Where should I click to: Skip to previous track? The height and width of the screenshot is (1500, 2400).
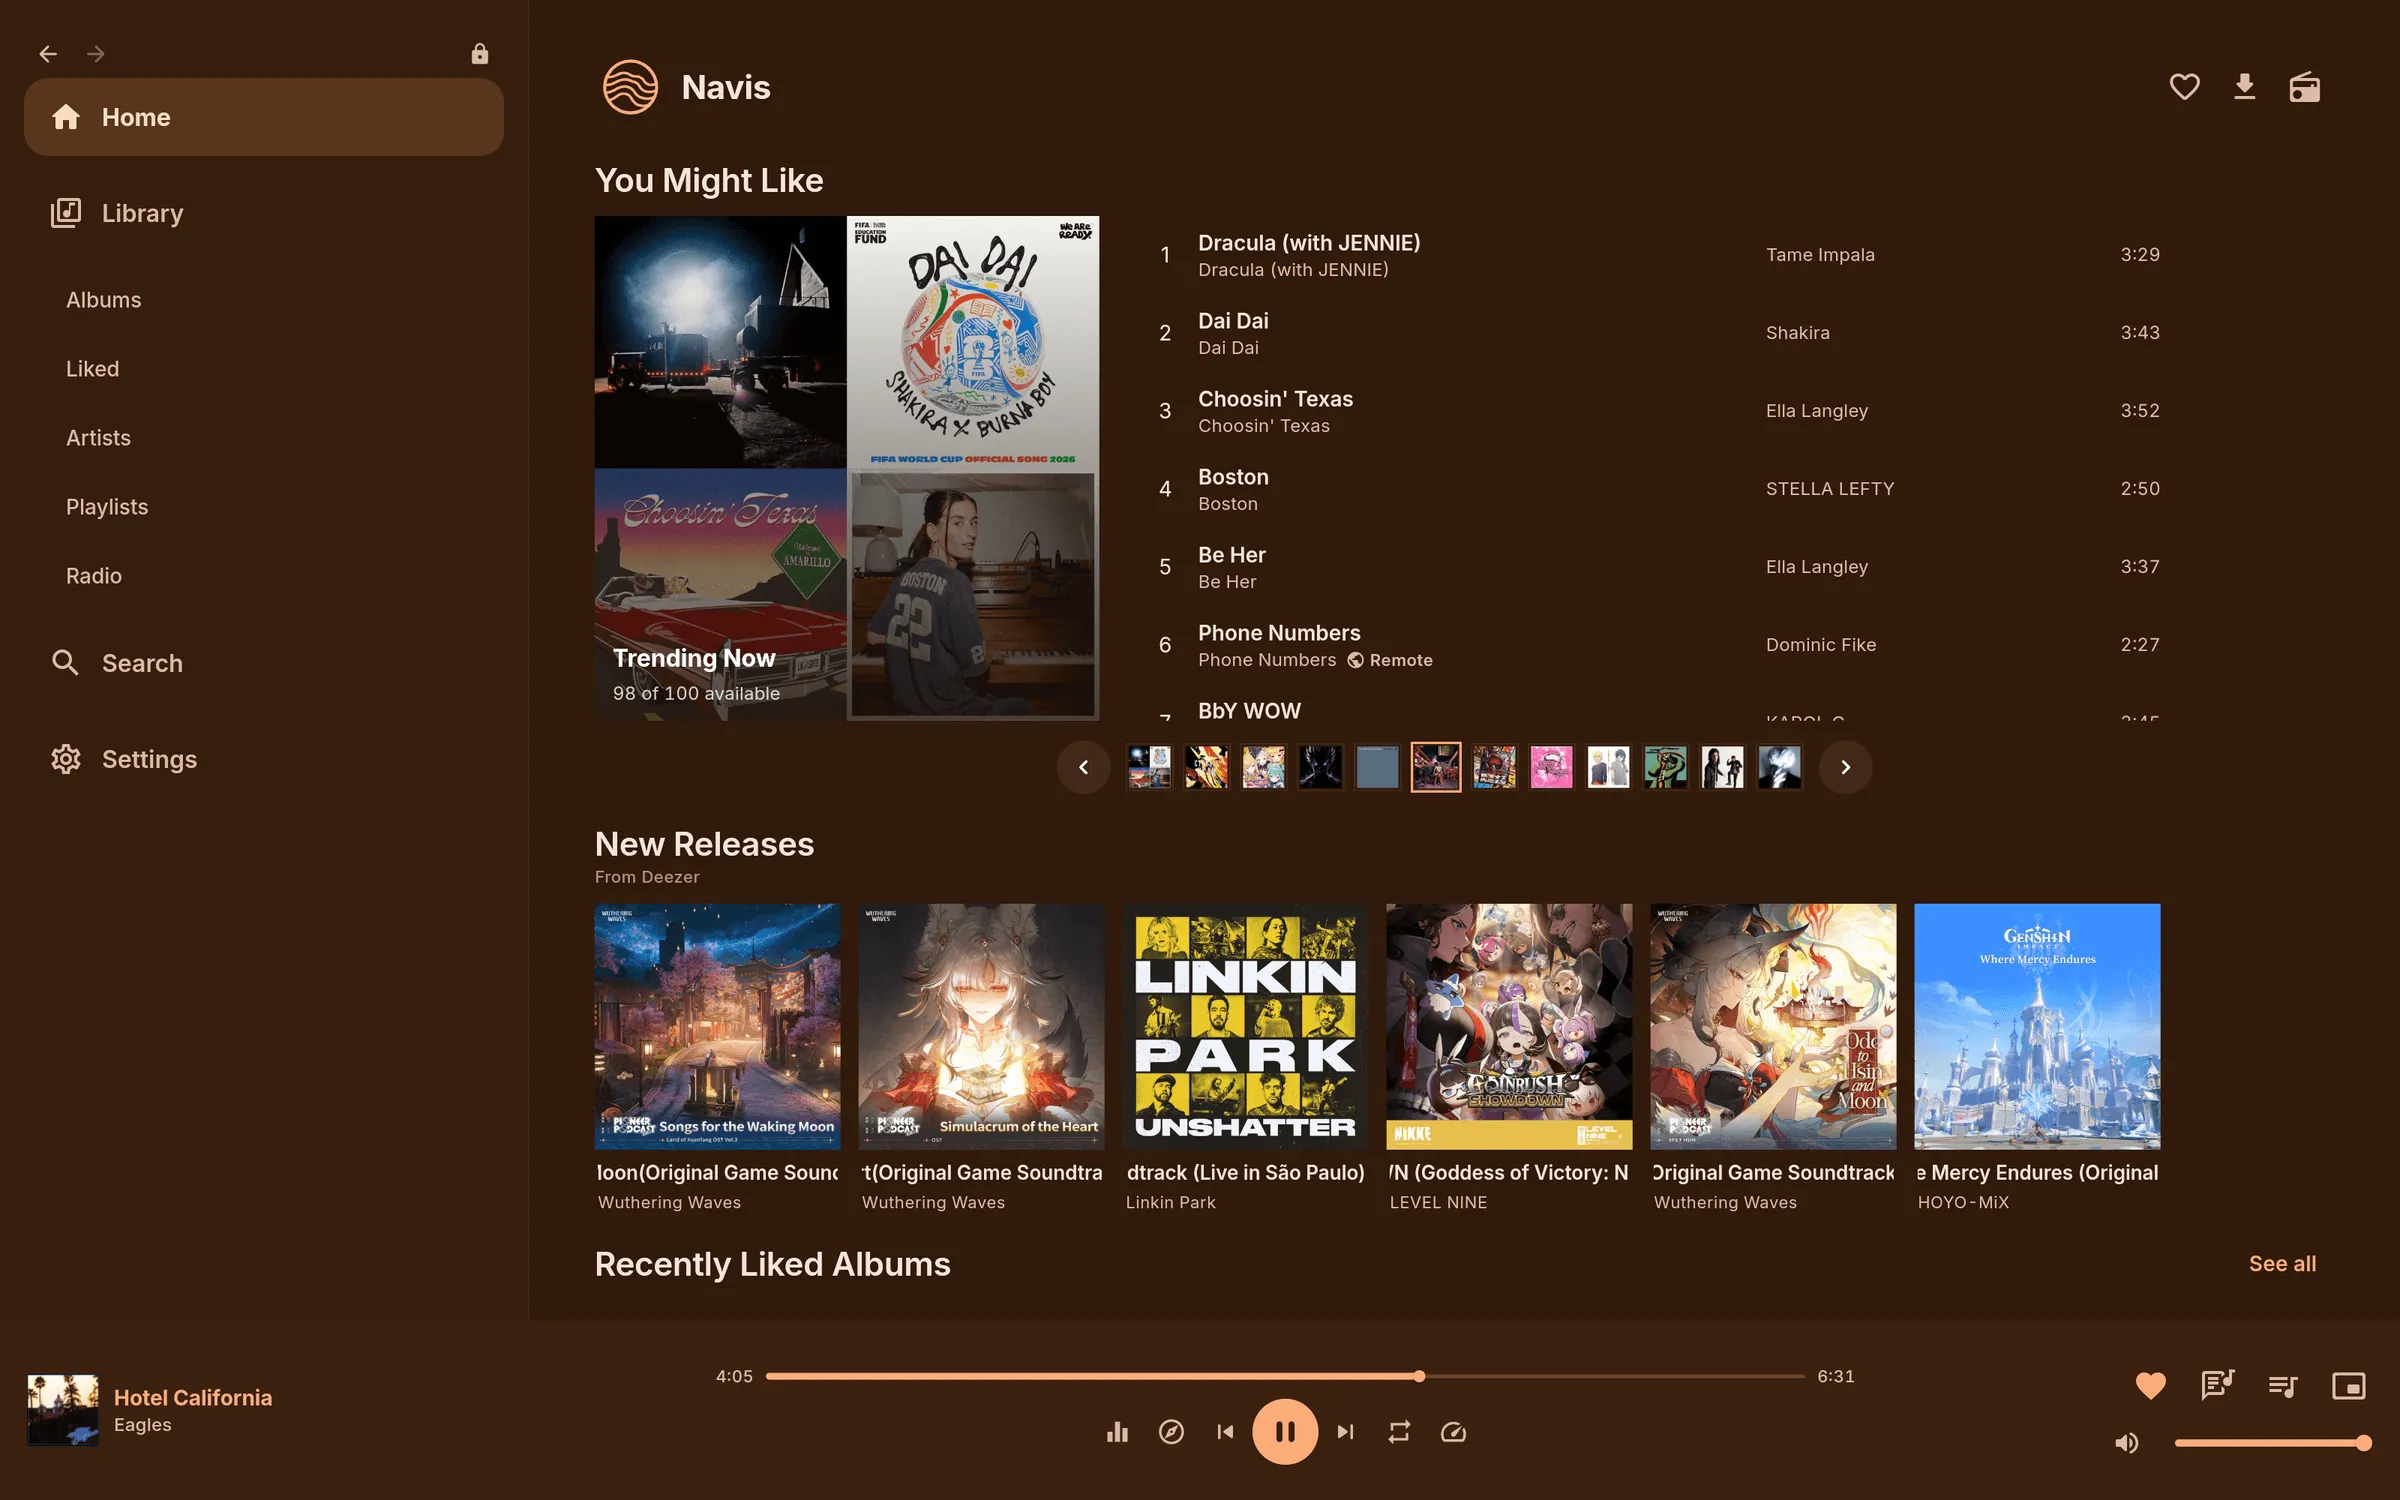click(x=1225, y=1432)
